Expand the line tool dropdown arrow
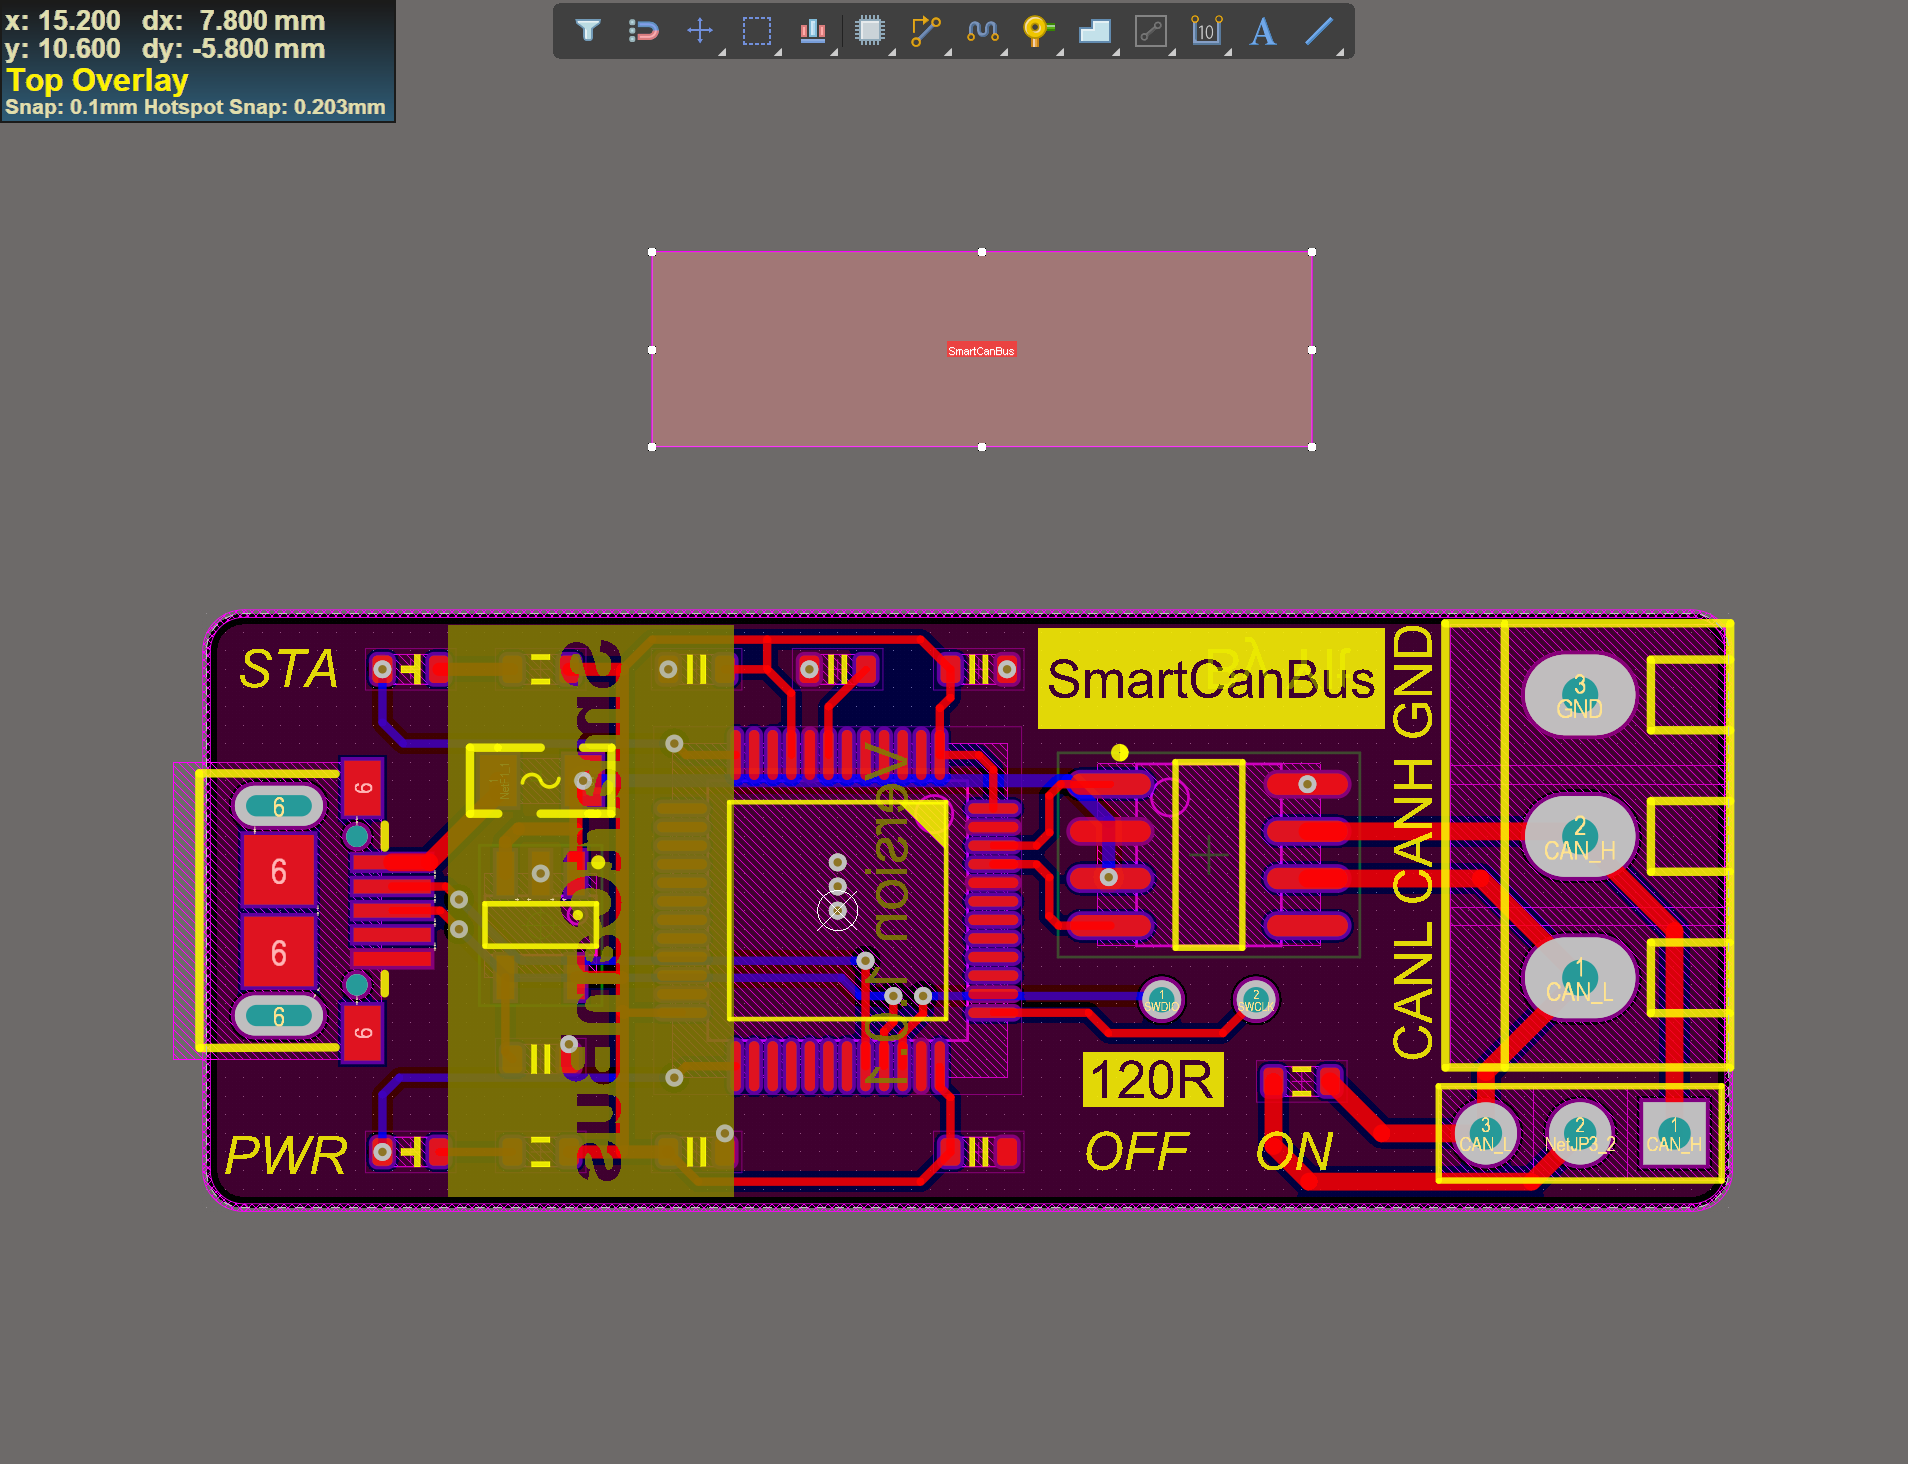The width and height of the screenshot is (1908, 1464). tap(1340, 51)
